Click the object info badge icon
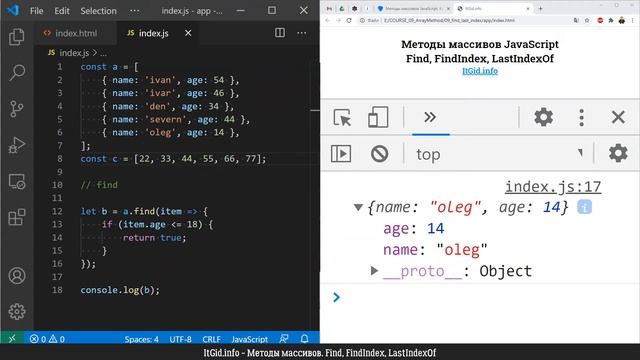 (x=584, y=207)
